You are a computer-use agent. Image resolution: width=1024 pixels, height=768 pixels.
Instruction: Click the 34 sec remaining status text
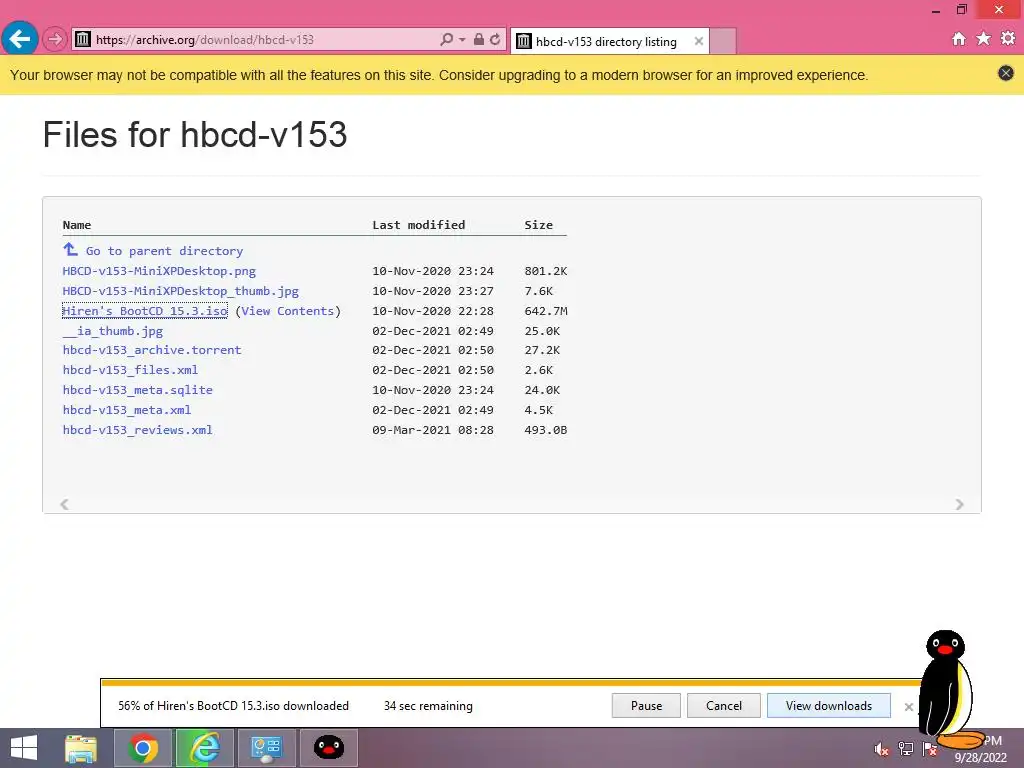428,706
